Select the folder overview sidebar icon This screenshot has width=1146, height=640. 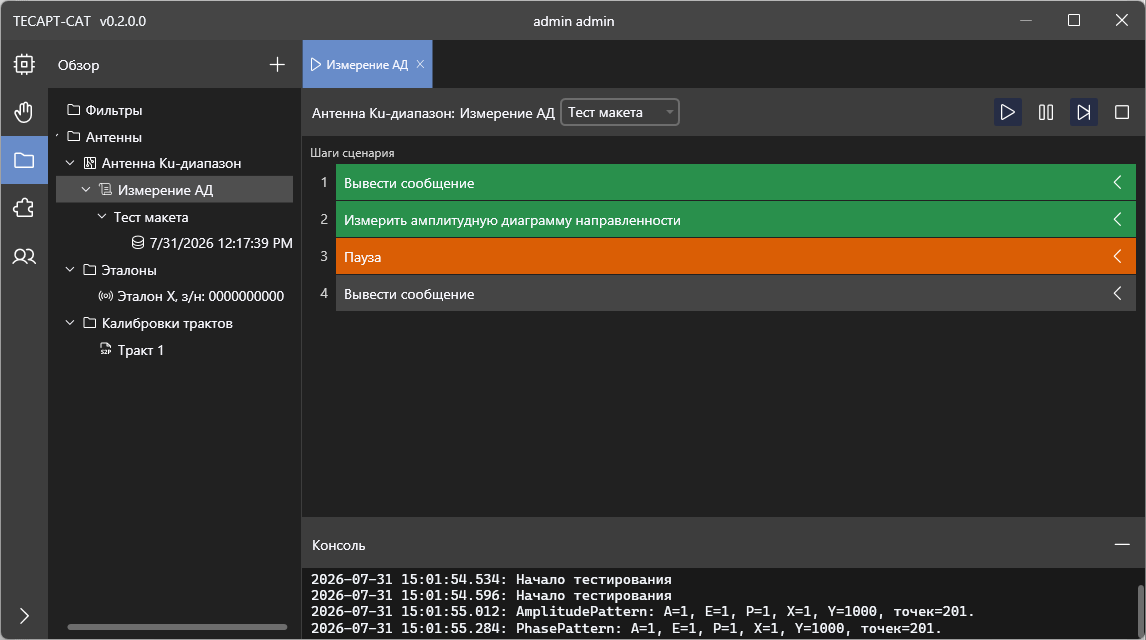click(24, 160)
